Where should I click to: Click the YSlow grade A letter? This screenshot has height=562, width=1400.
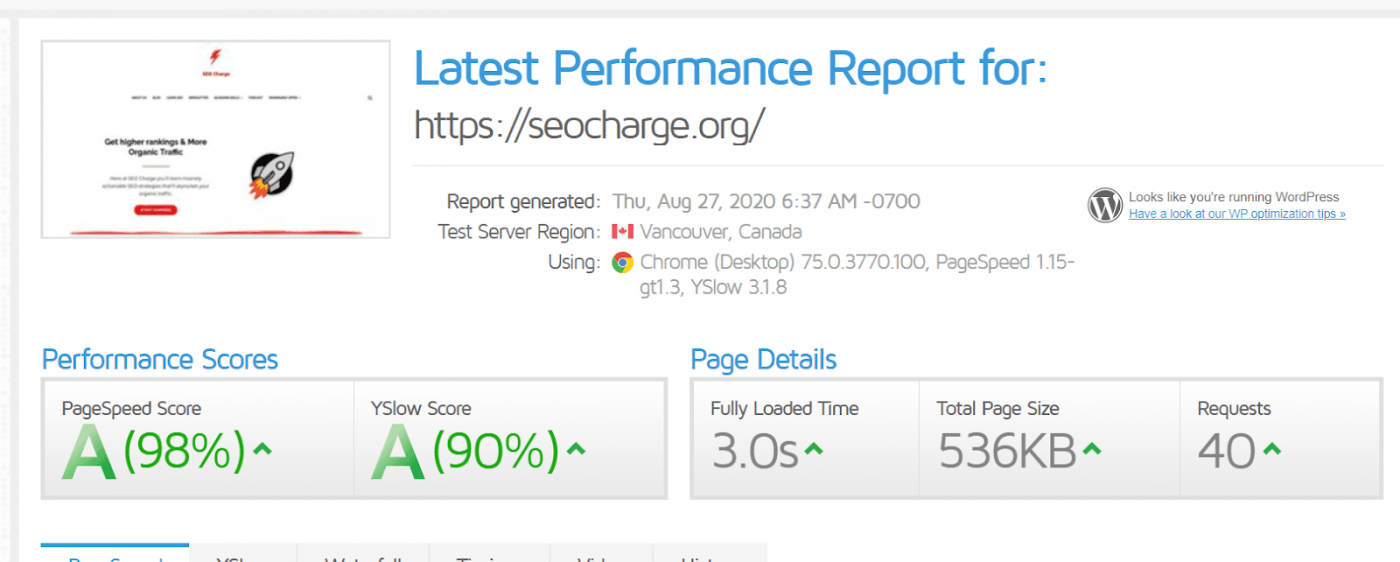click(398, 452)
